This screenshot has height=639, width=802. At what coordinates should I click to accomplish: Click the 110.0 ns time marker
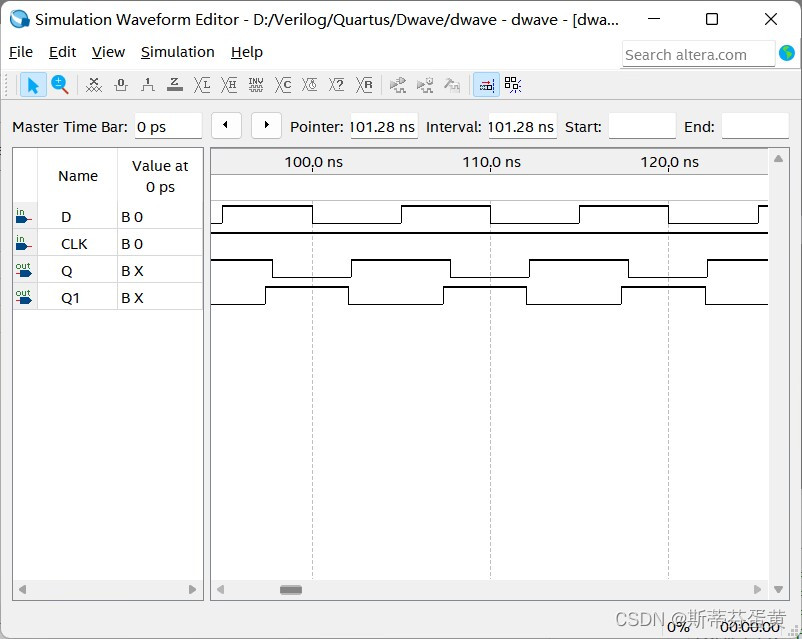coord(491,162)
